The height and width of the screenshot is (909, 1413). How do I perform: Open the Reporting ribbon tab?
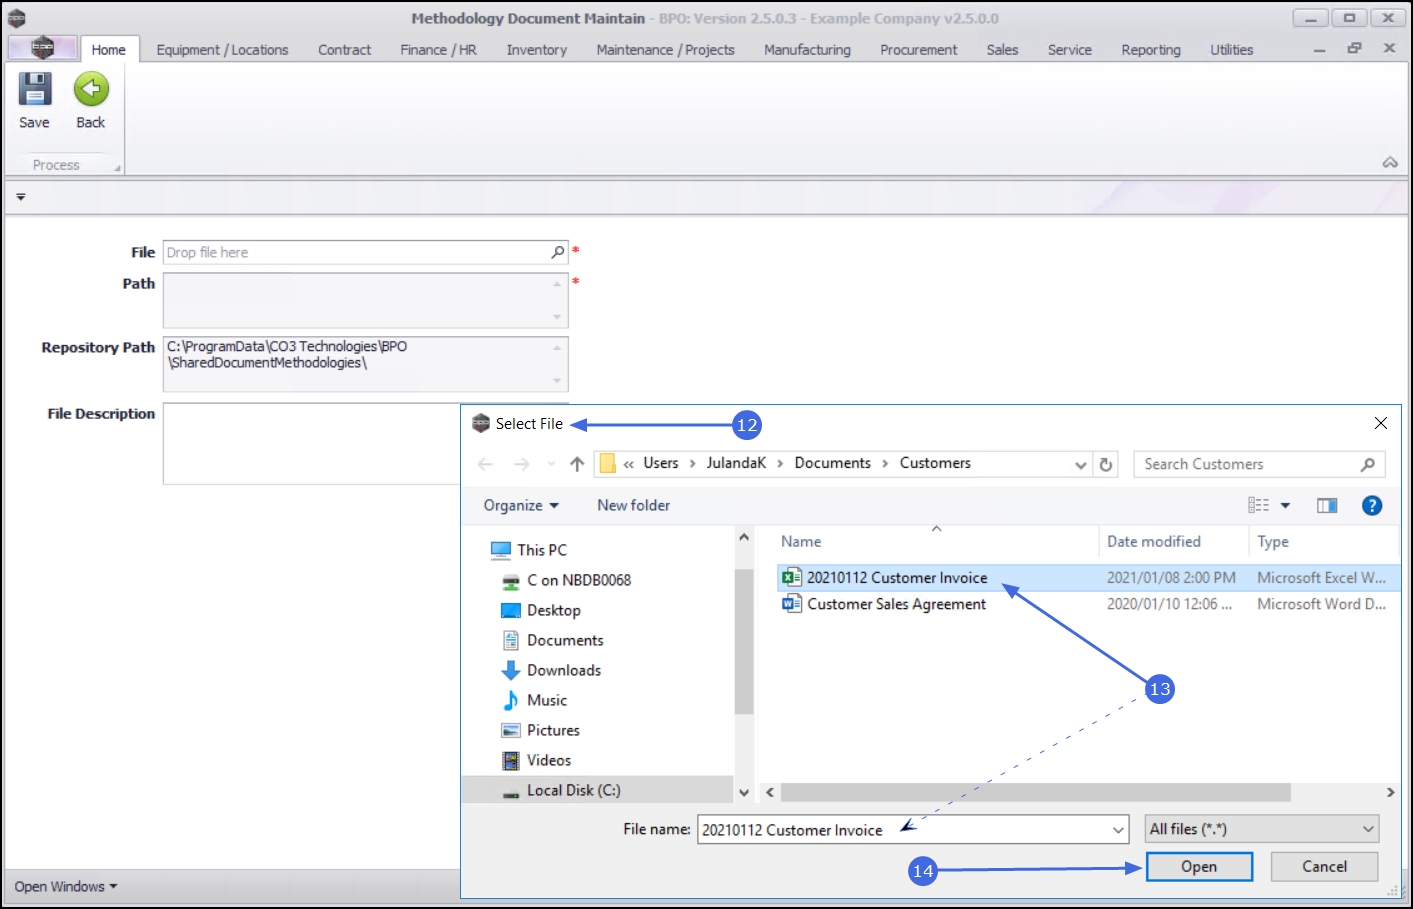[x=1151, y=50]
